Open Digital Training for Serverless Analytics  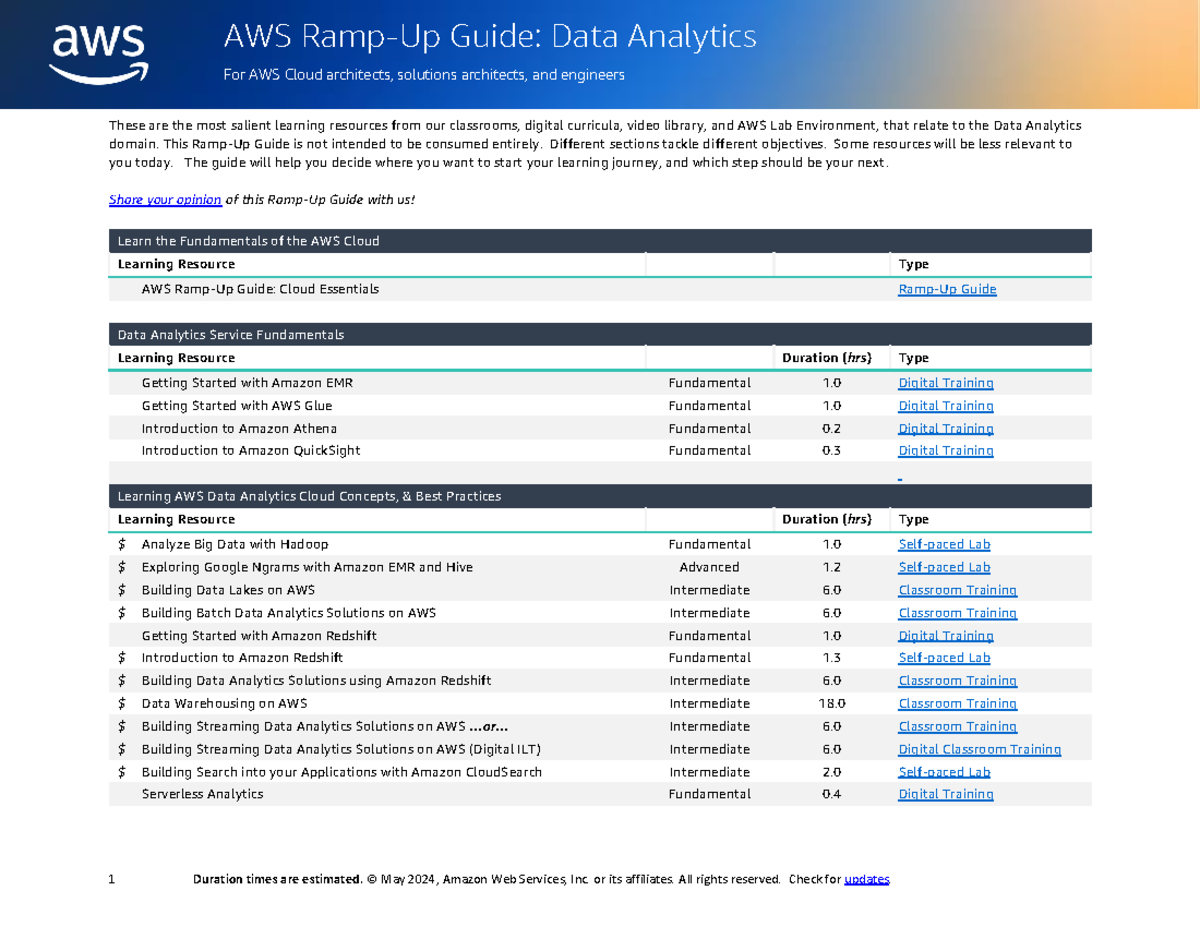click(945, 793)
